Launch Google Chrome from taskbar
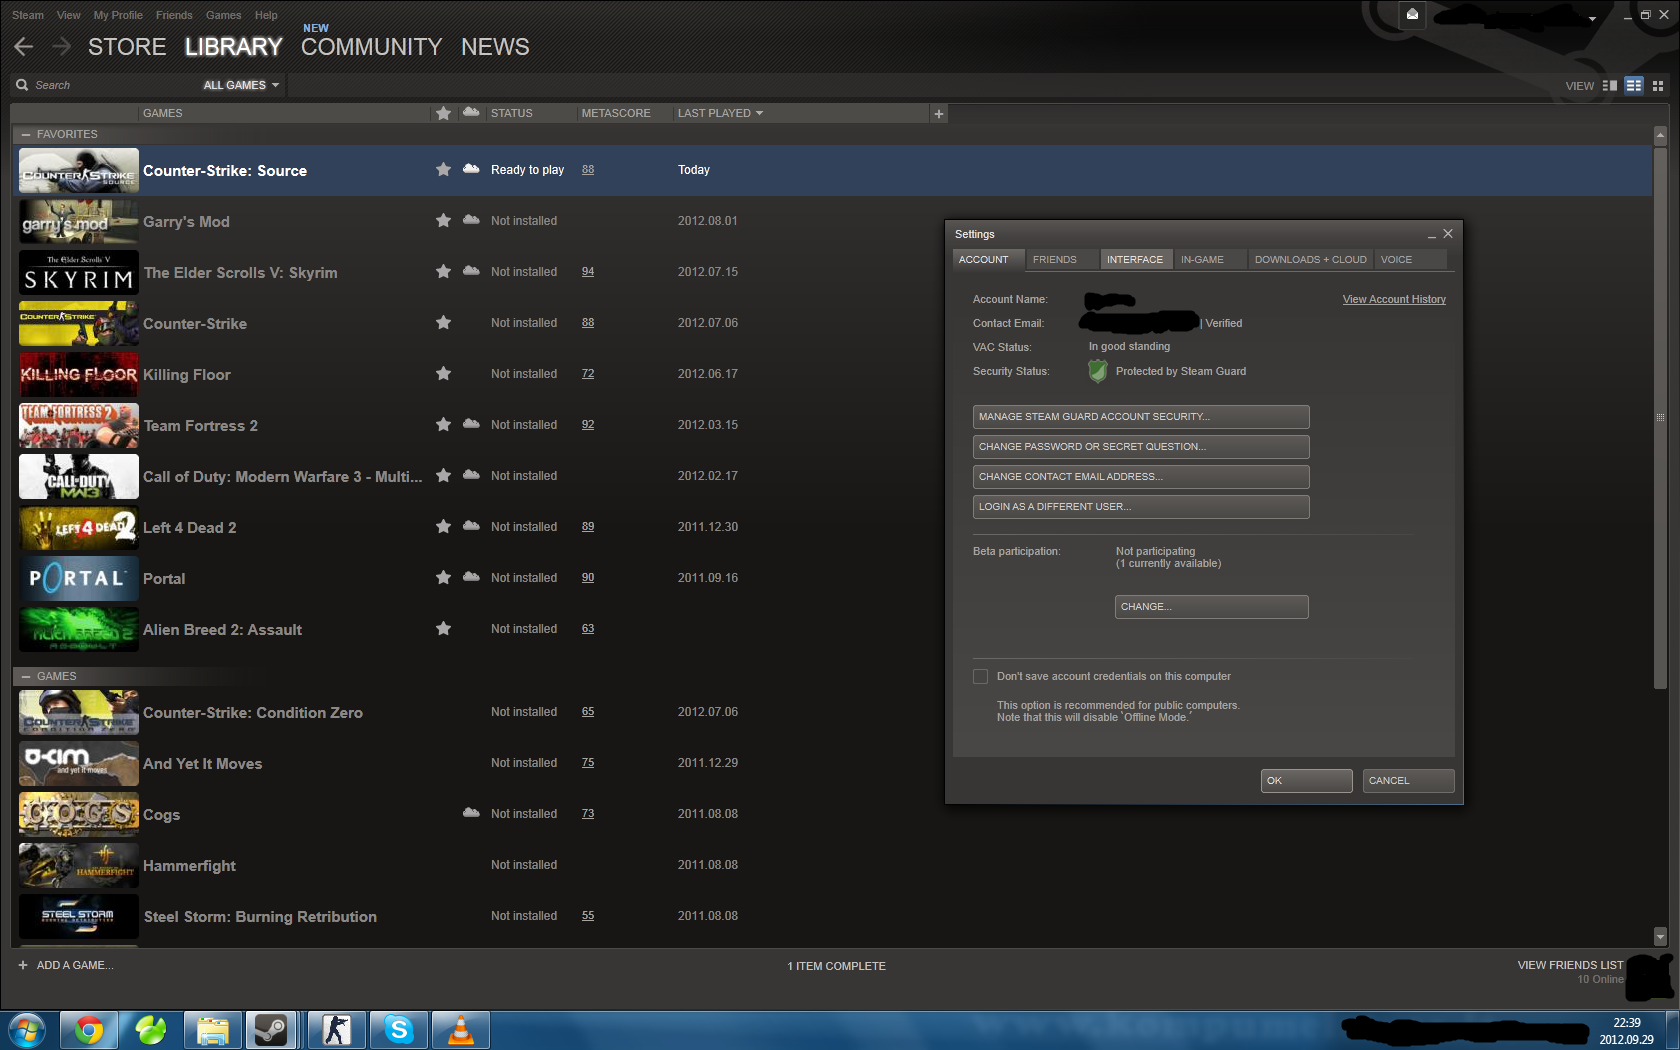The image size is (1680, 1050). coord(89,1030)
